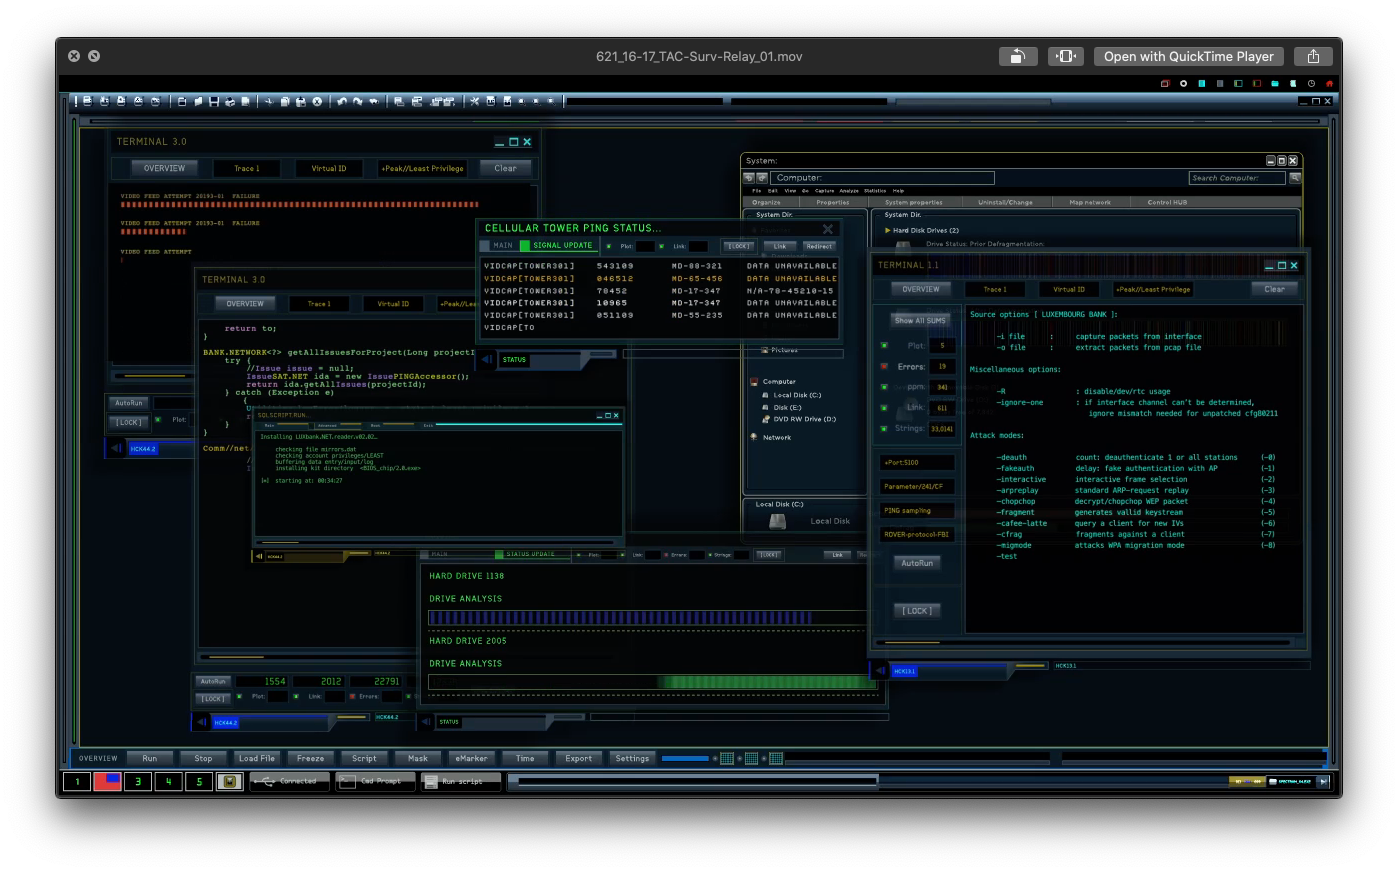1398x872 pixels.
Task: Toggle Link checkbox in Cellular Tower panel
Action: click(661, 246)
